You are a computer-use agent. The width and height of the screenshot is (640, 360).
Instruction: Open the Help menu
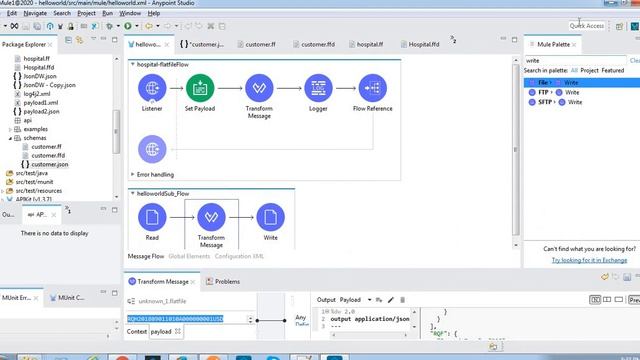pos(154,13)
